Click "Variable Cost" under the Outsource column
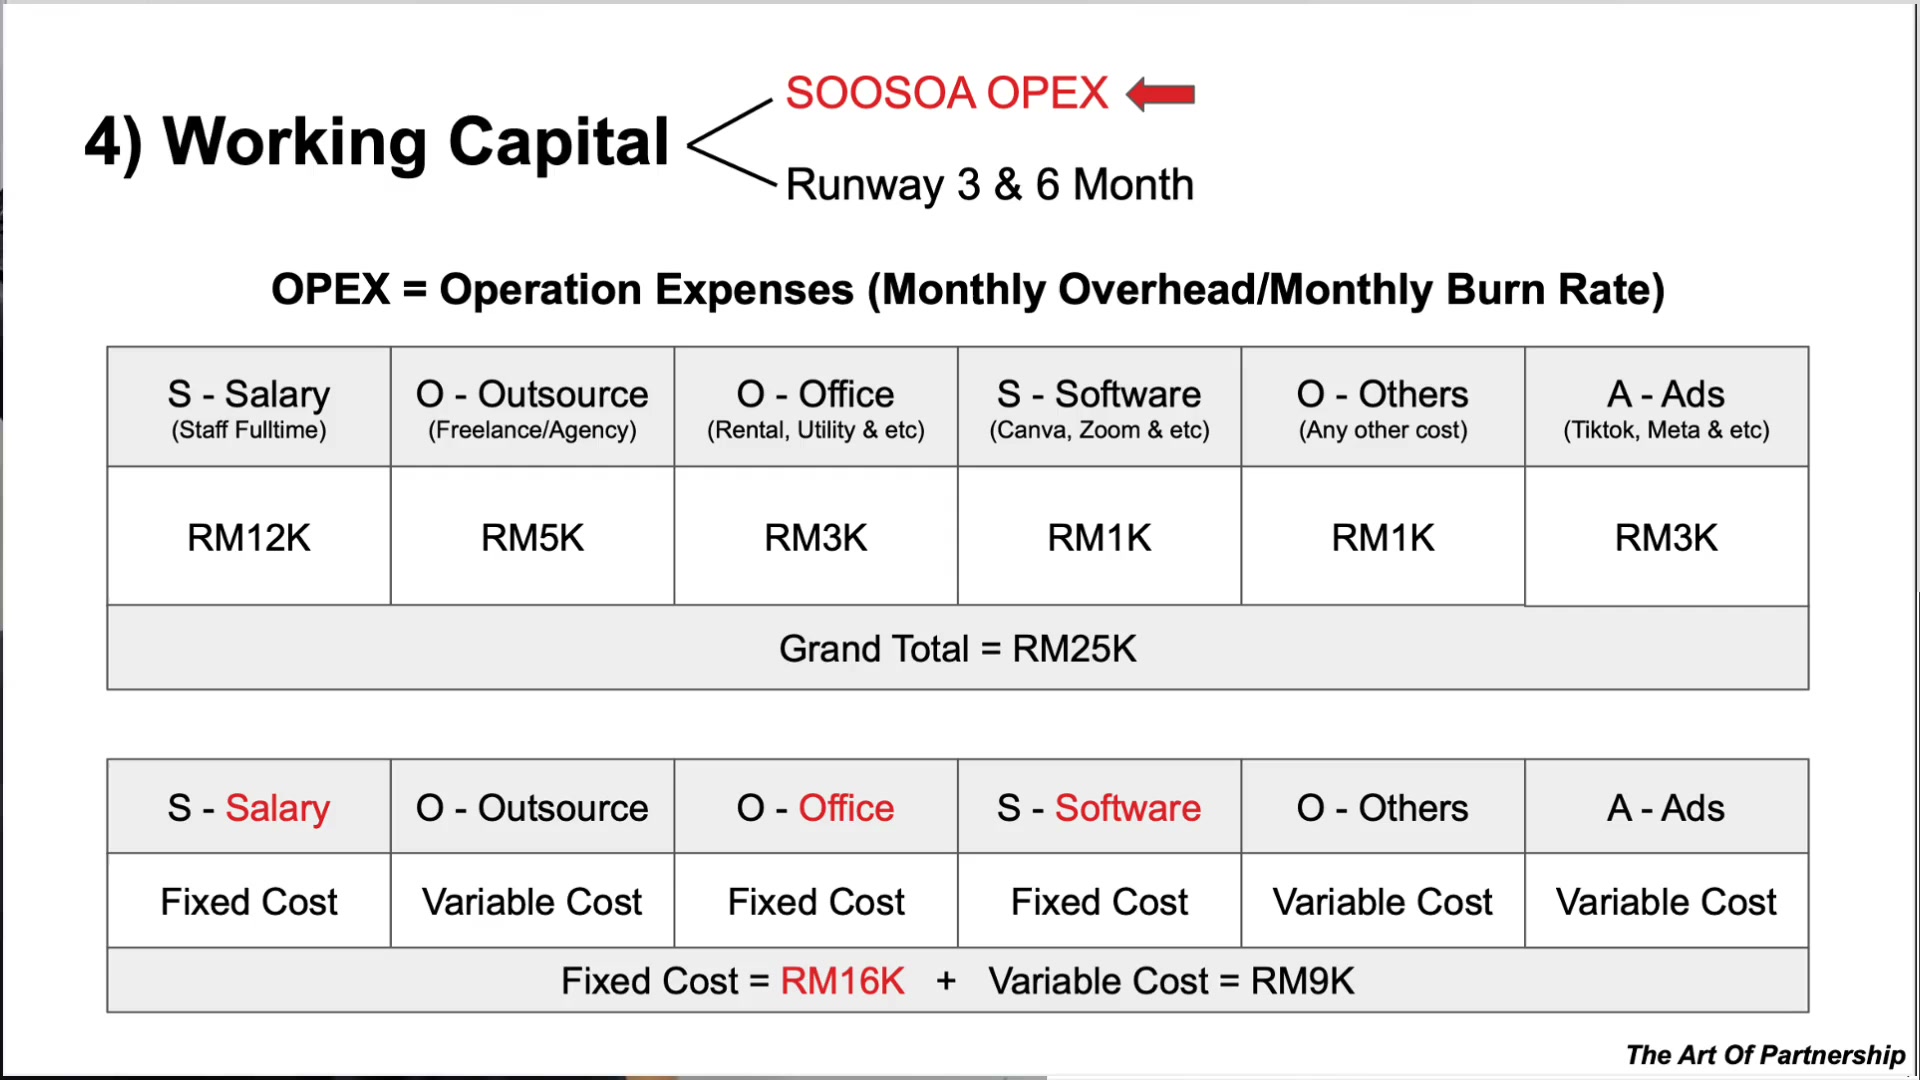Screen dimensions: 1920x1080 point(532,901)
